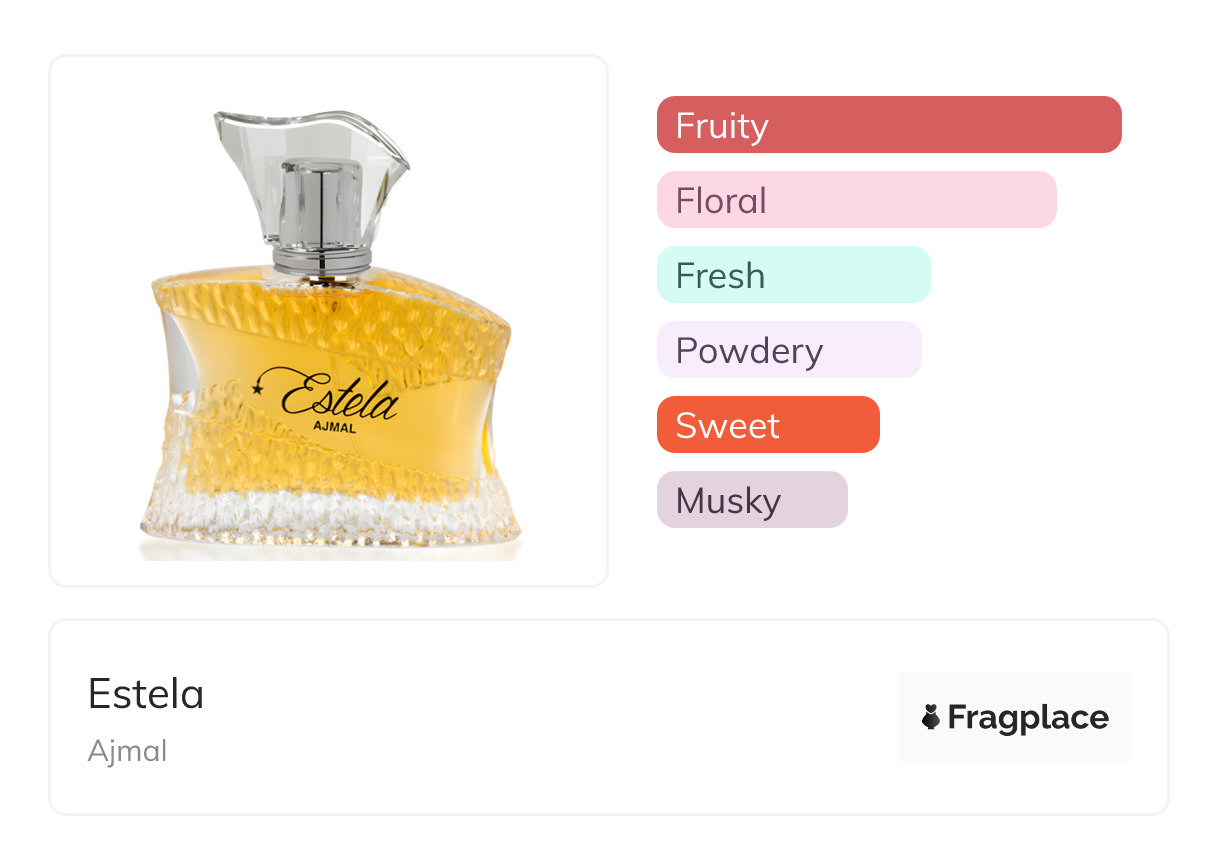Pick the mint Fresh accord bar
Image resolution: width=1218 pixels, height=864 pixels.
click(x=793, y=275)
